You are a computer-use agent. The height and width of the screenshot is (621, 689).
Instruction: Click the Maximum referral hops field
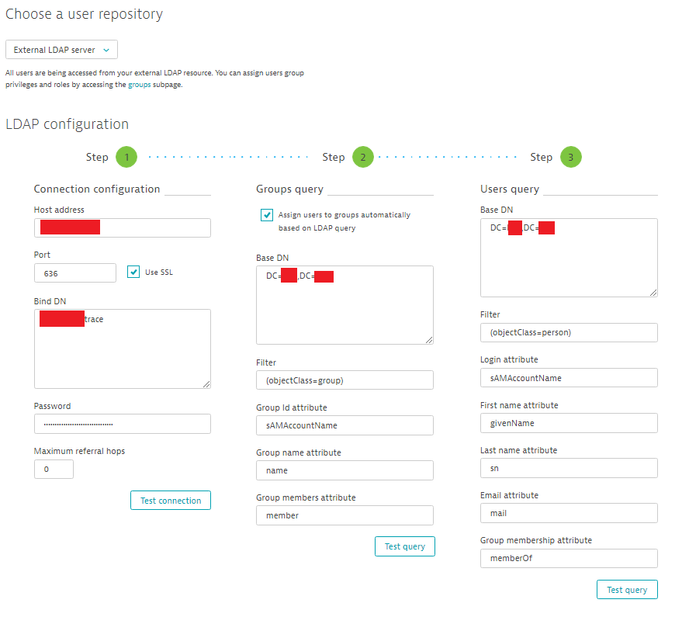53,468
